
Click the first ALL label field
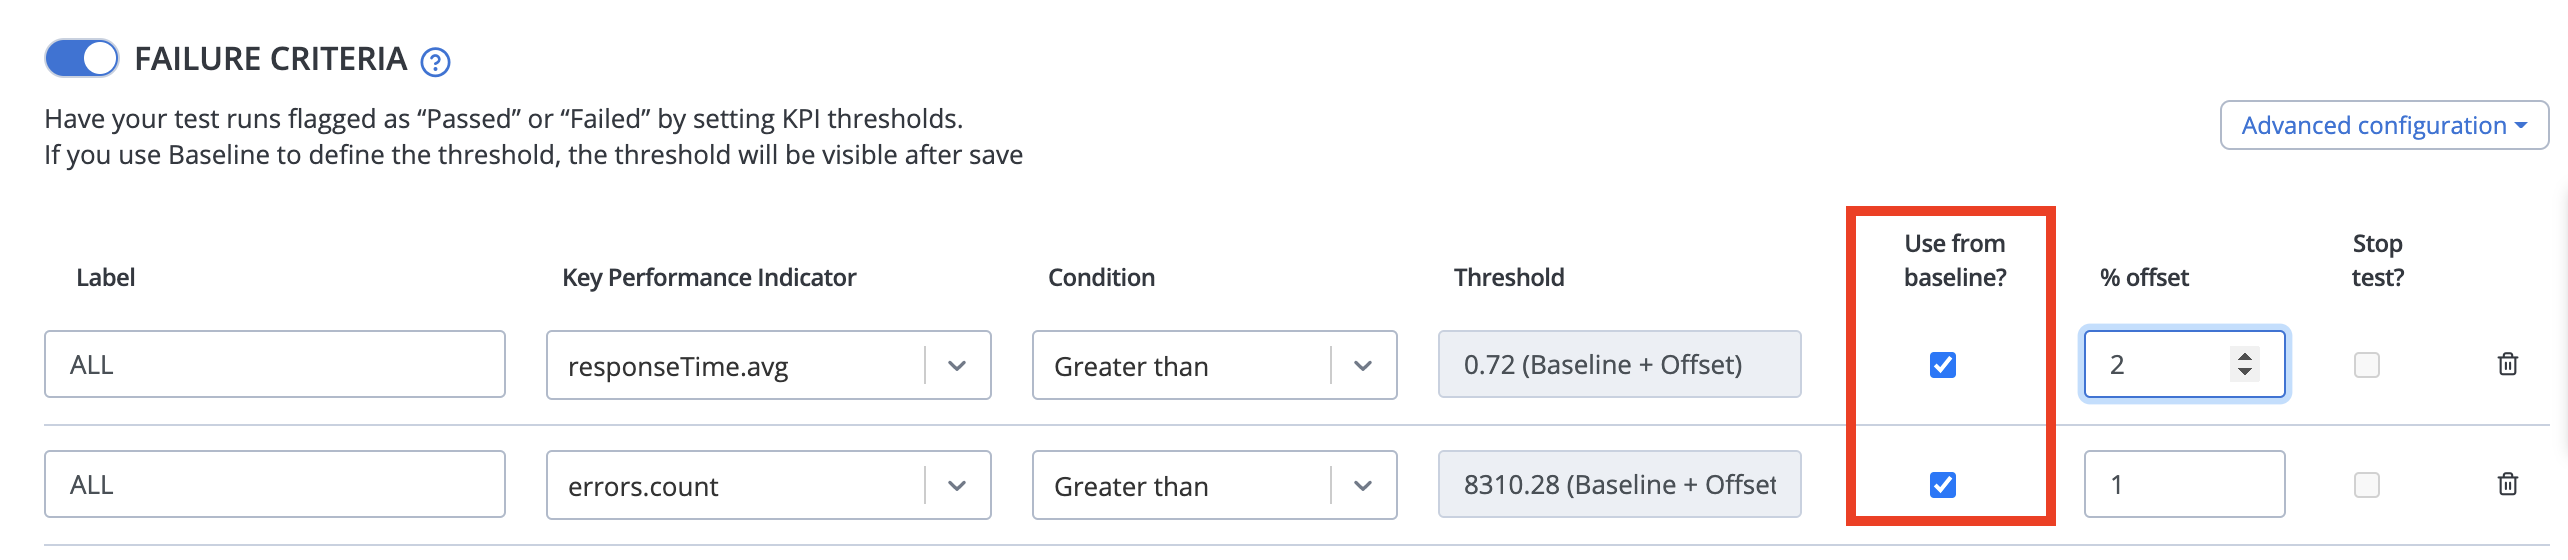coord(275,364)
